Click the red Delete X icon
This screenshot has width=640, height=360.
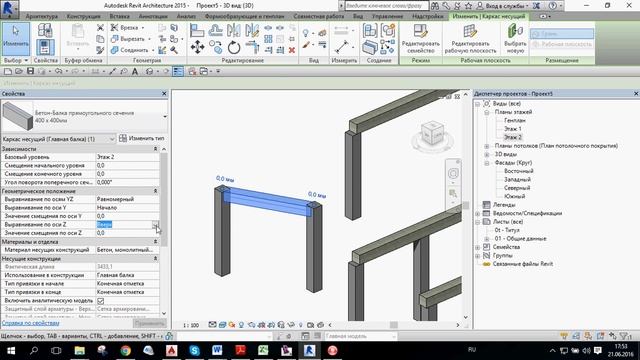point(292,50)
